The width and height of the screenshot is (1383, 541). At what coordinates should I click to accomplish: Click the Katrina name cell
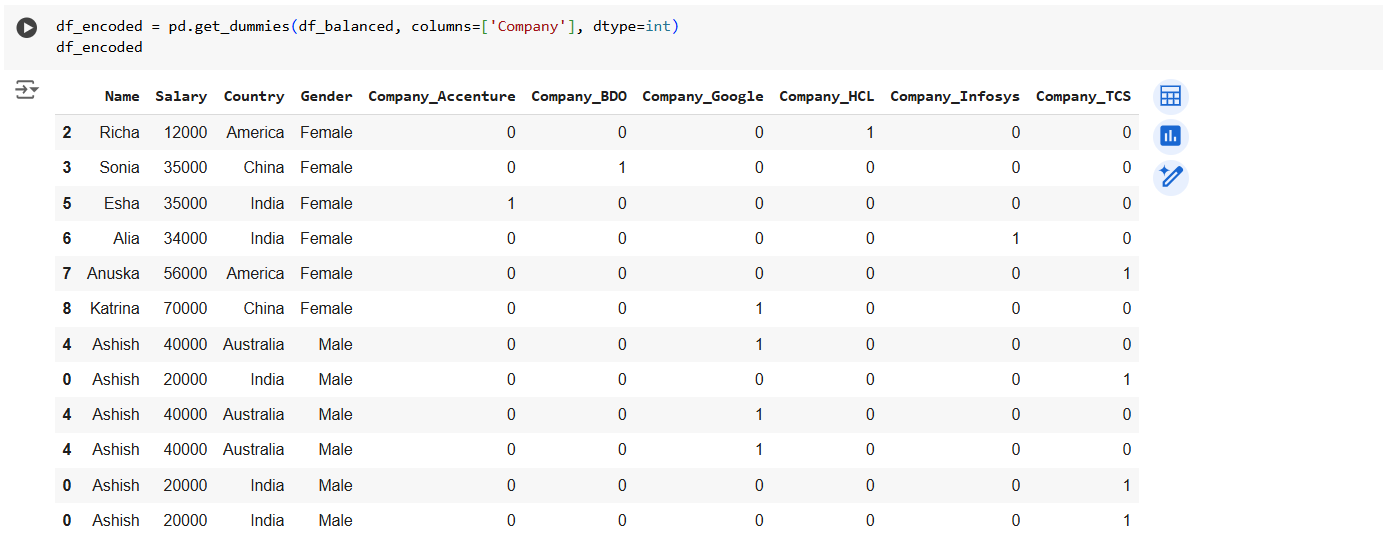point(114,309)
